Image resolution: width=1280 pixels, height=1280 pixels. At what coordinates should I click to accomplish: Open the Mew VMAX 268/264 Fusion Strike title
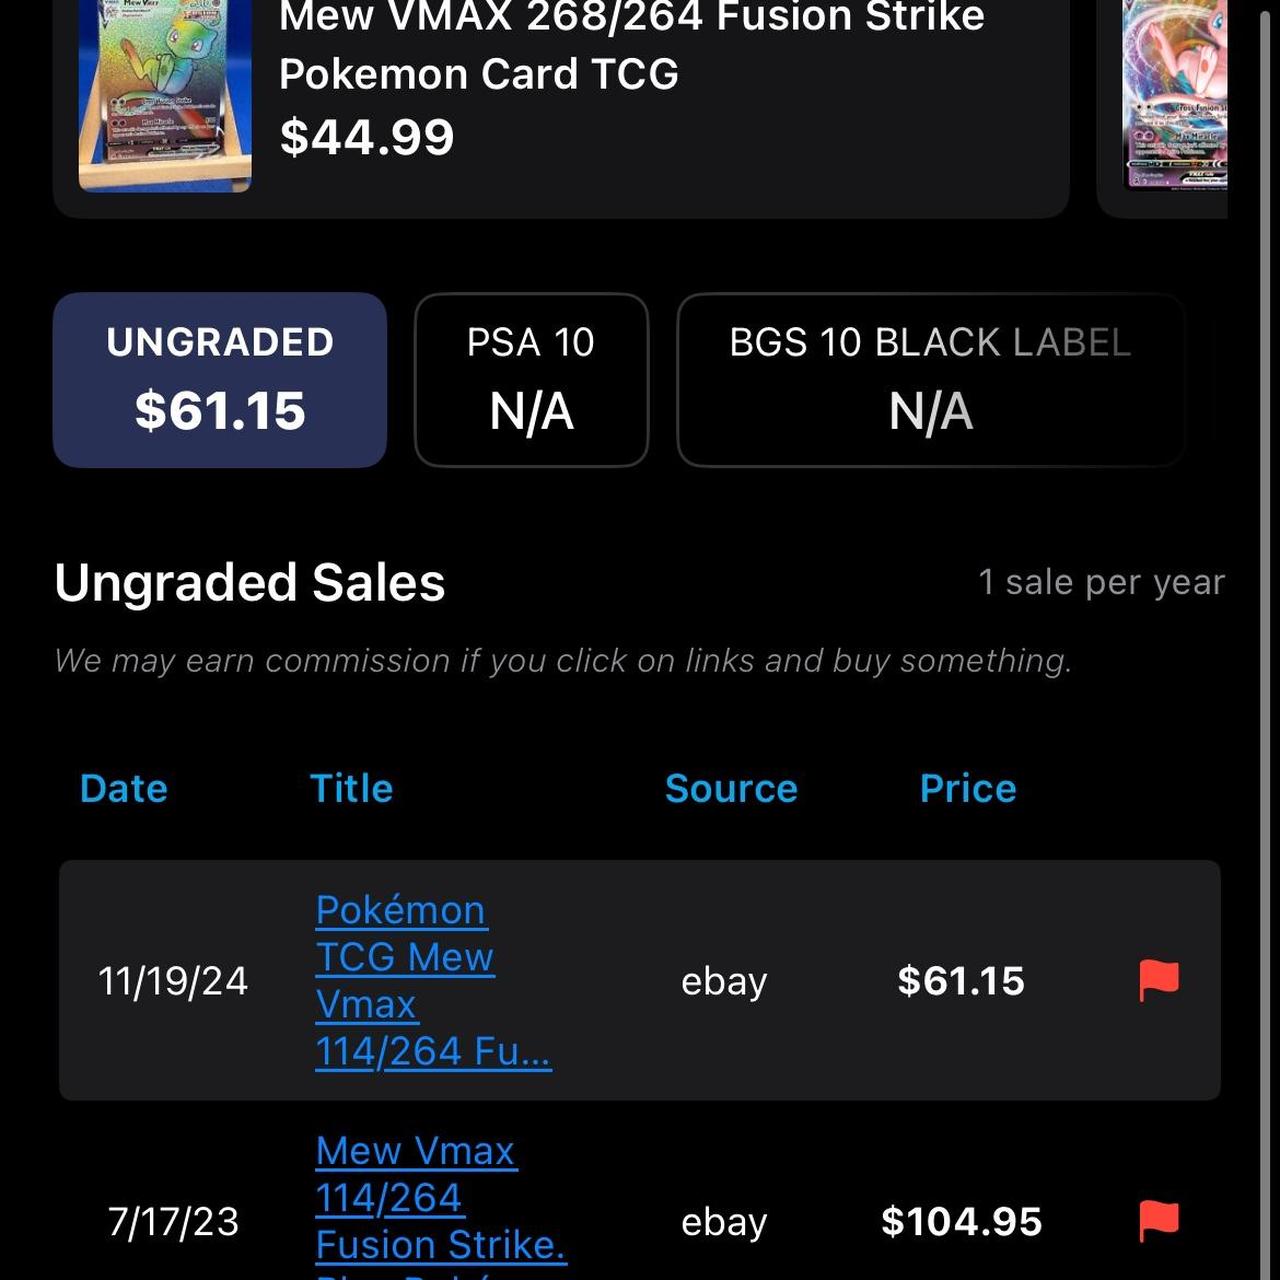coord(633,45)
